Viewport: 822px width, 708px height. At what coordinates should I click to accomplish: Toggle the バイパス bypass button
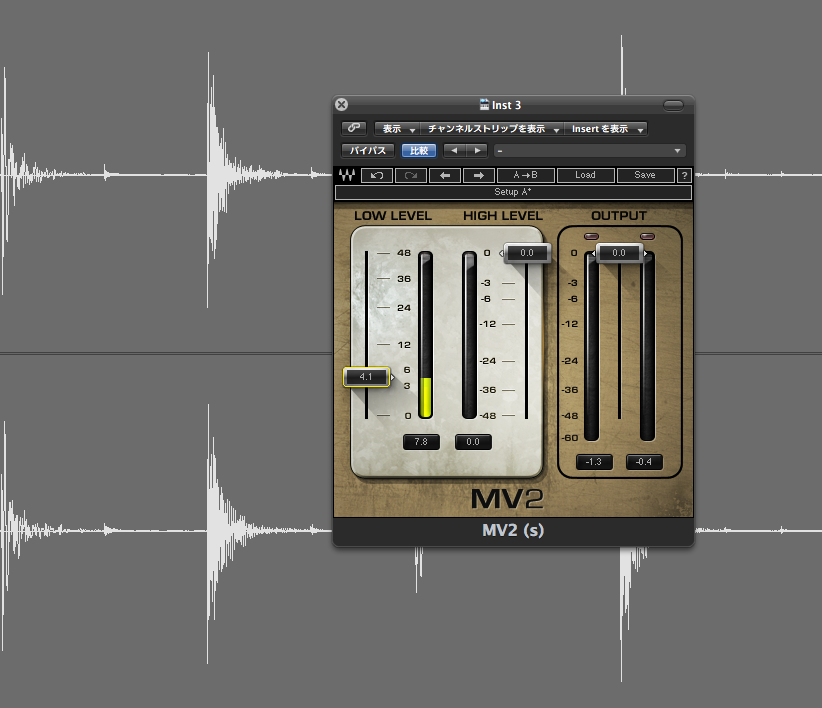[x=368, y=150]
